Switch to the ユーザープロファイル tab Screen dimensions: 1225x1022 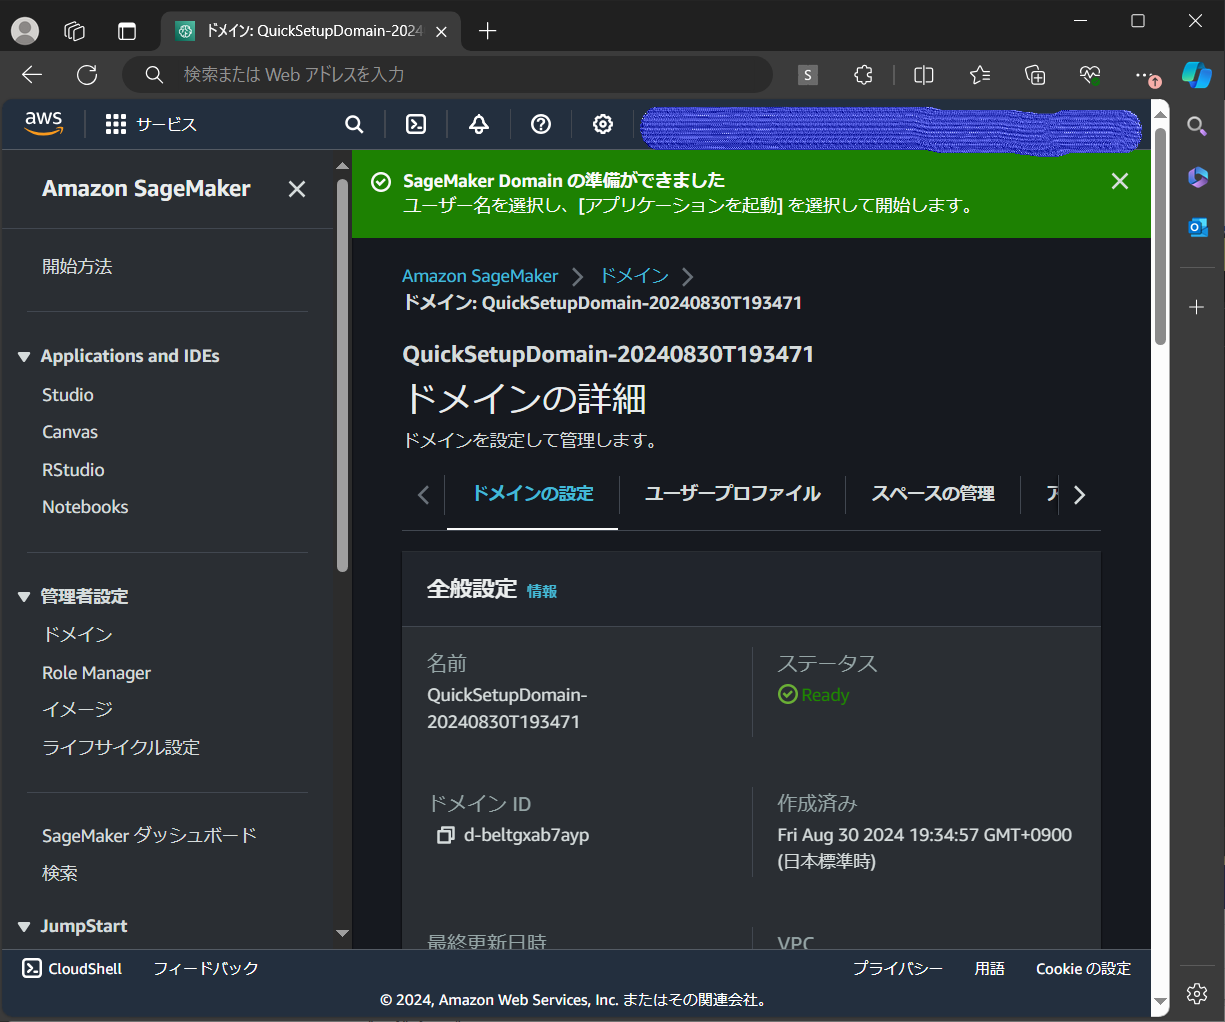732,494
